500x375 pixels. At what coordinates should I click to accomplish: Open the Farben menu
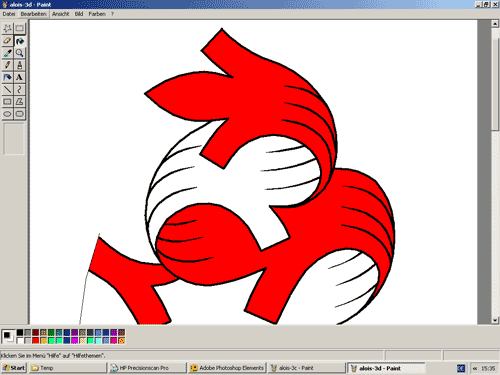click(x=97, y=14)
